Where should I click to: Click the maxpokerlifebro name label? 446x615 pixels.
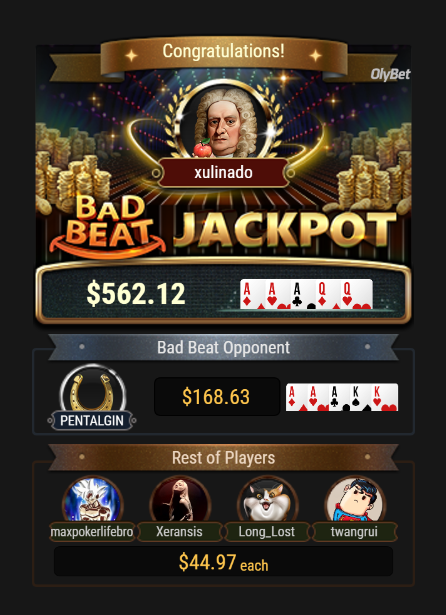92,531
